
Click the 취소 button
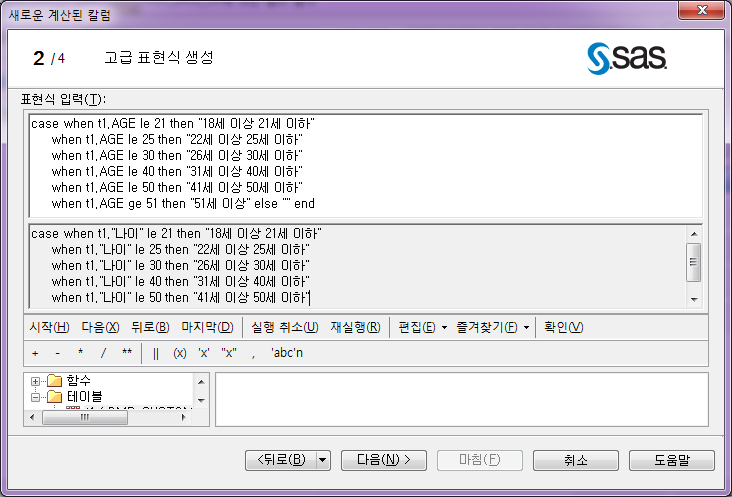576,460
